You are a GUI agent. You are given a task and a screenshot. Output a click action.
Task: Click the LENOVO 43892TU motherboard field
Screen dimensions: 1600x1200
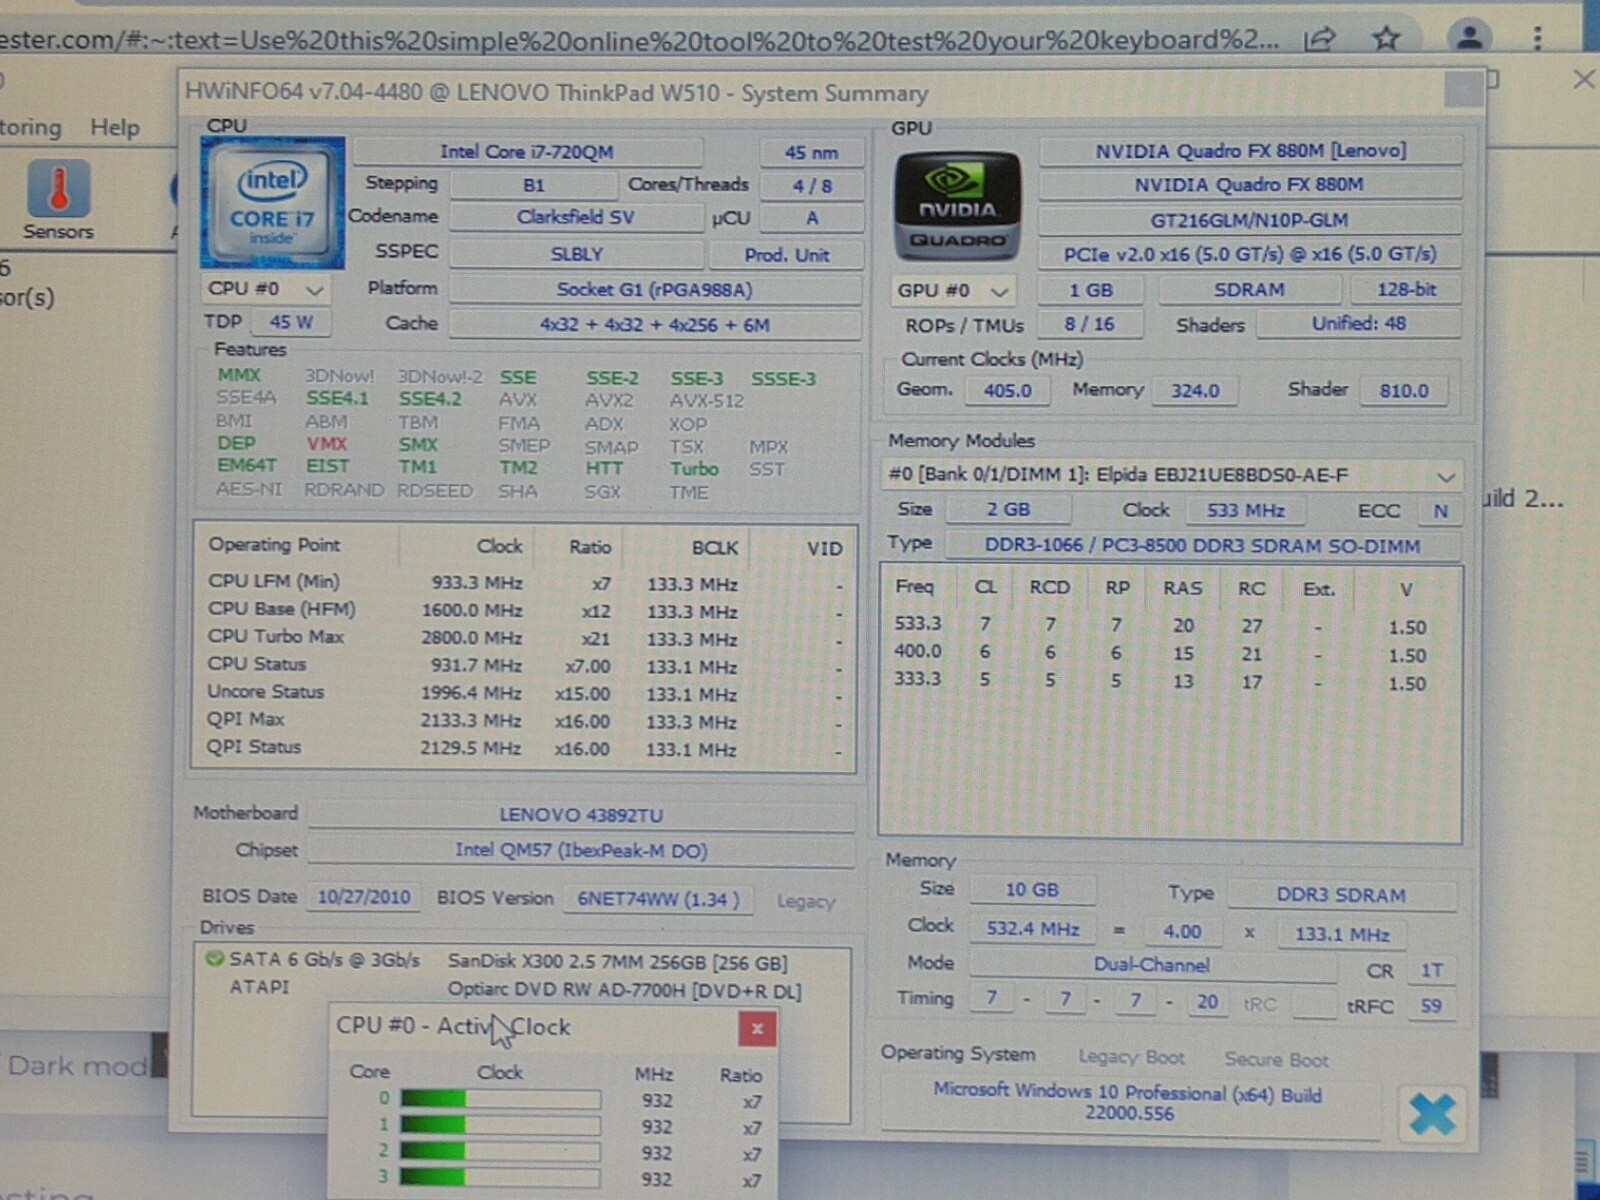pyautogui.click(x=581, y=815)
